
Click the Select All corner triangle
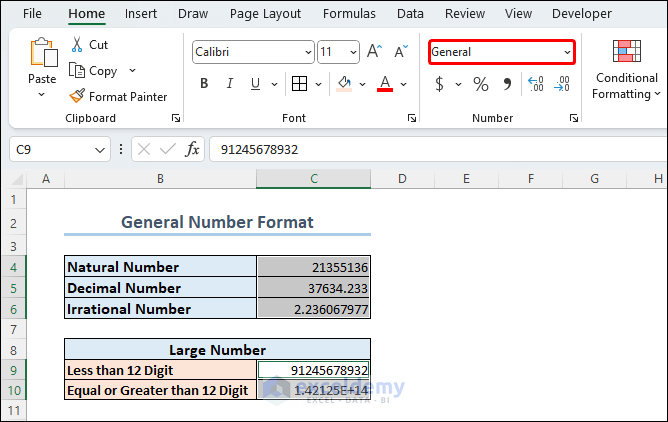[x=17, y=179]
